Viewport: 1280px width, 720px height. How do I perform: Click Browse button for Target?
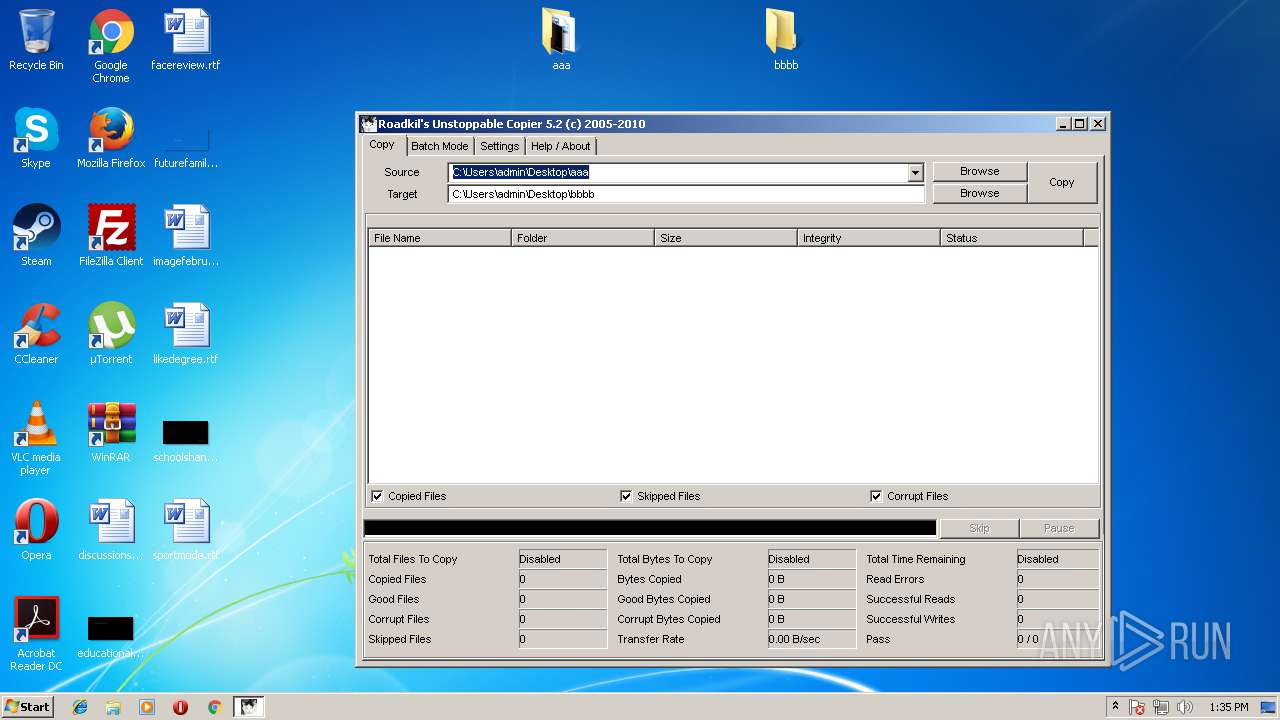pyautogui.click(x=979, y=193)
